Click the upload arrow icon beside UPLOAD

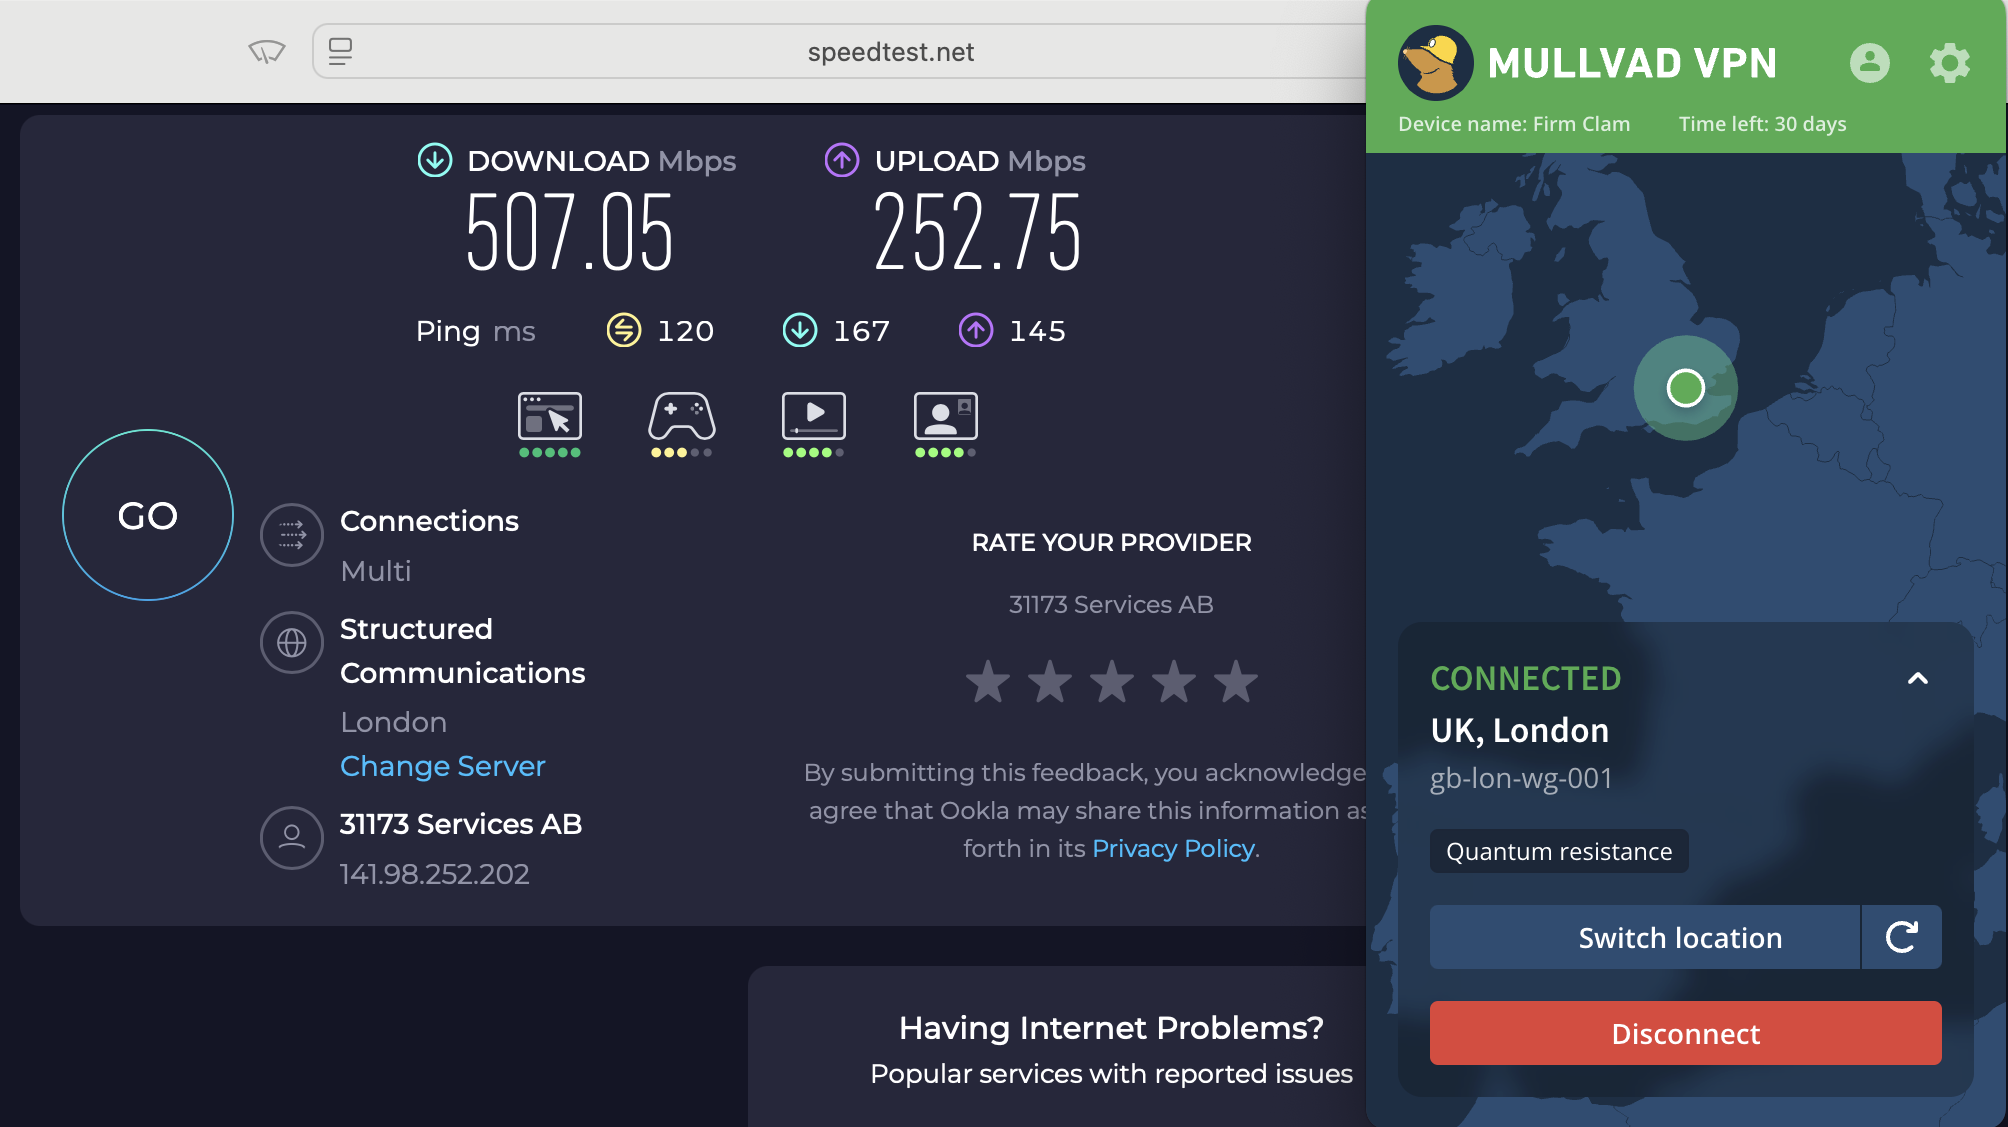(842, 160)
